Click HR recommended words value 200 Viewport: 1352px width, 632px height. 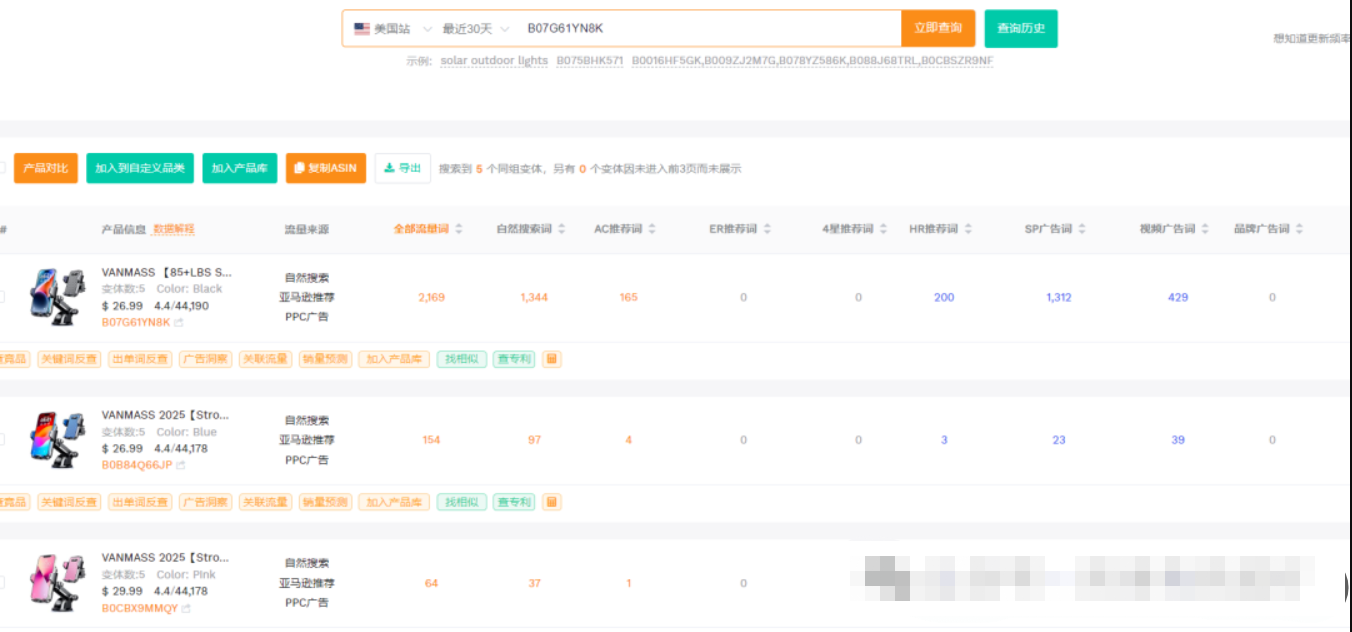pos(944,297)
